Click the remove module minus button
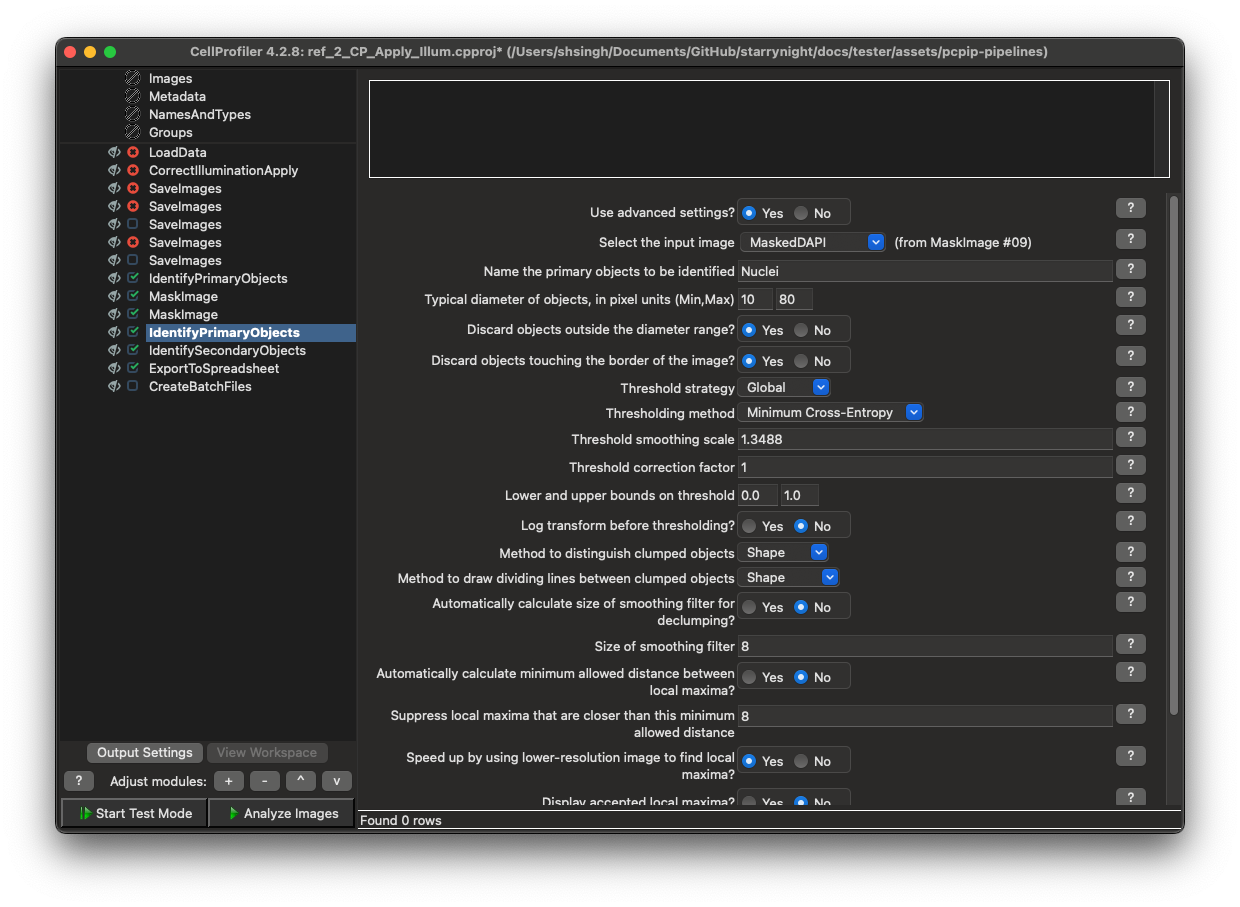 point(264,781)
